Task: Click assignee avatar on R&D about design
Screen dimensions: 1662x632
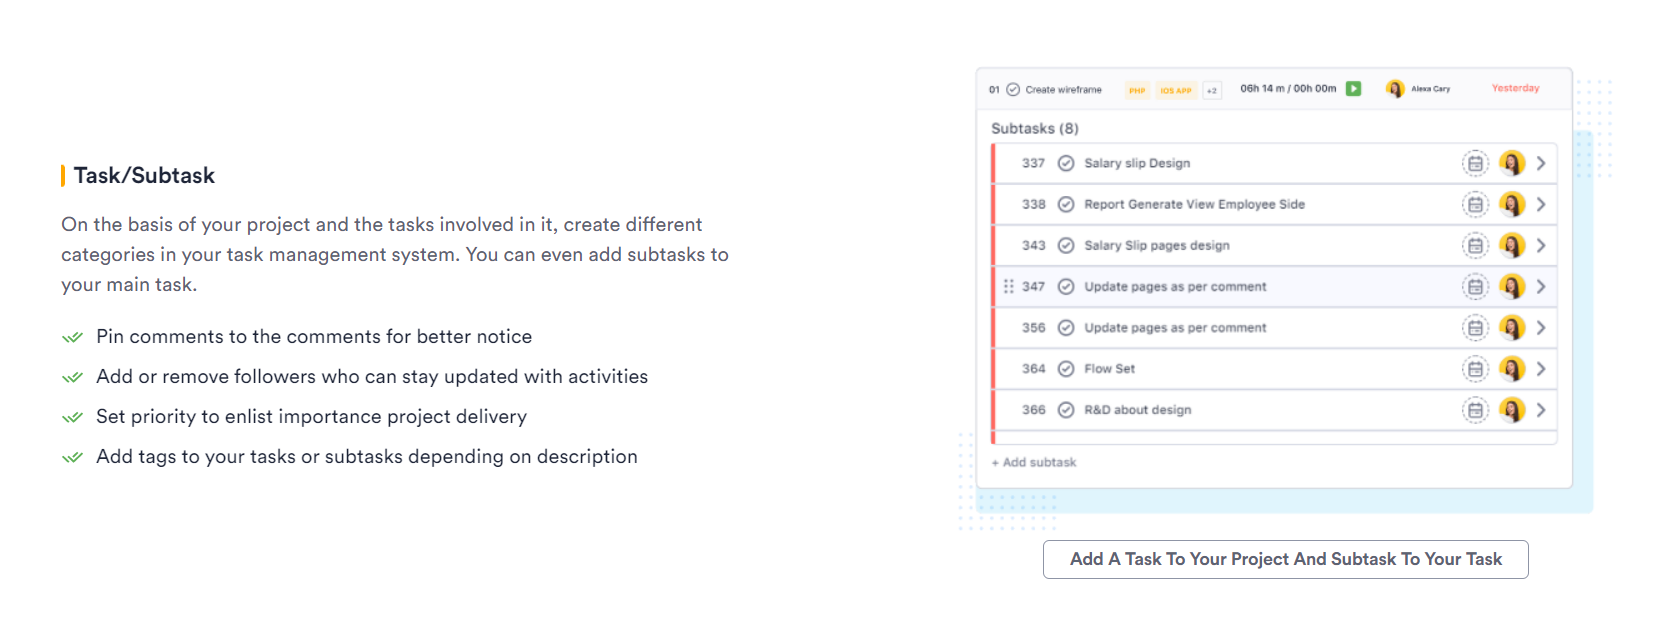Action: tap(1512, 410)
